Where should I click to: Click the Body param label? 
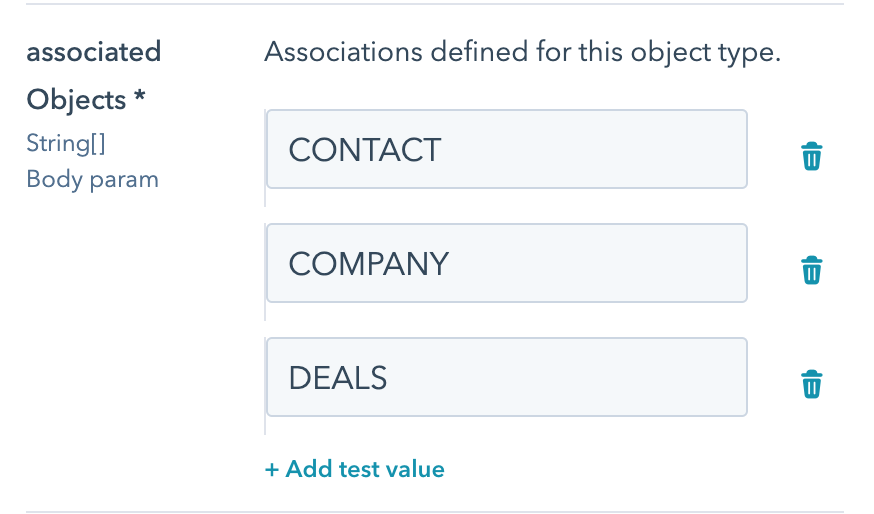pyautogui.click(x=92, y=179)
